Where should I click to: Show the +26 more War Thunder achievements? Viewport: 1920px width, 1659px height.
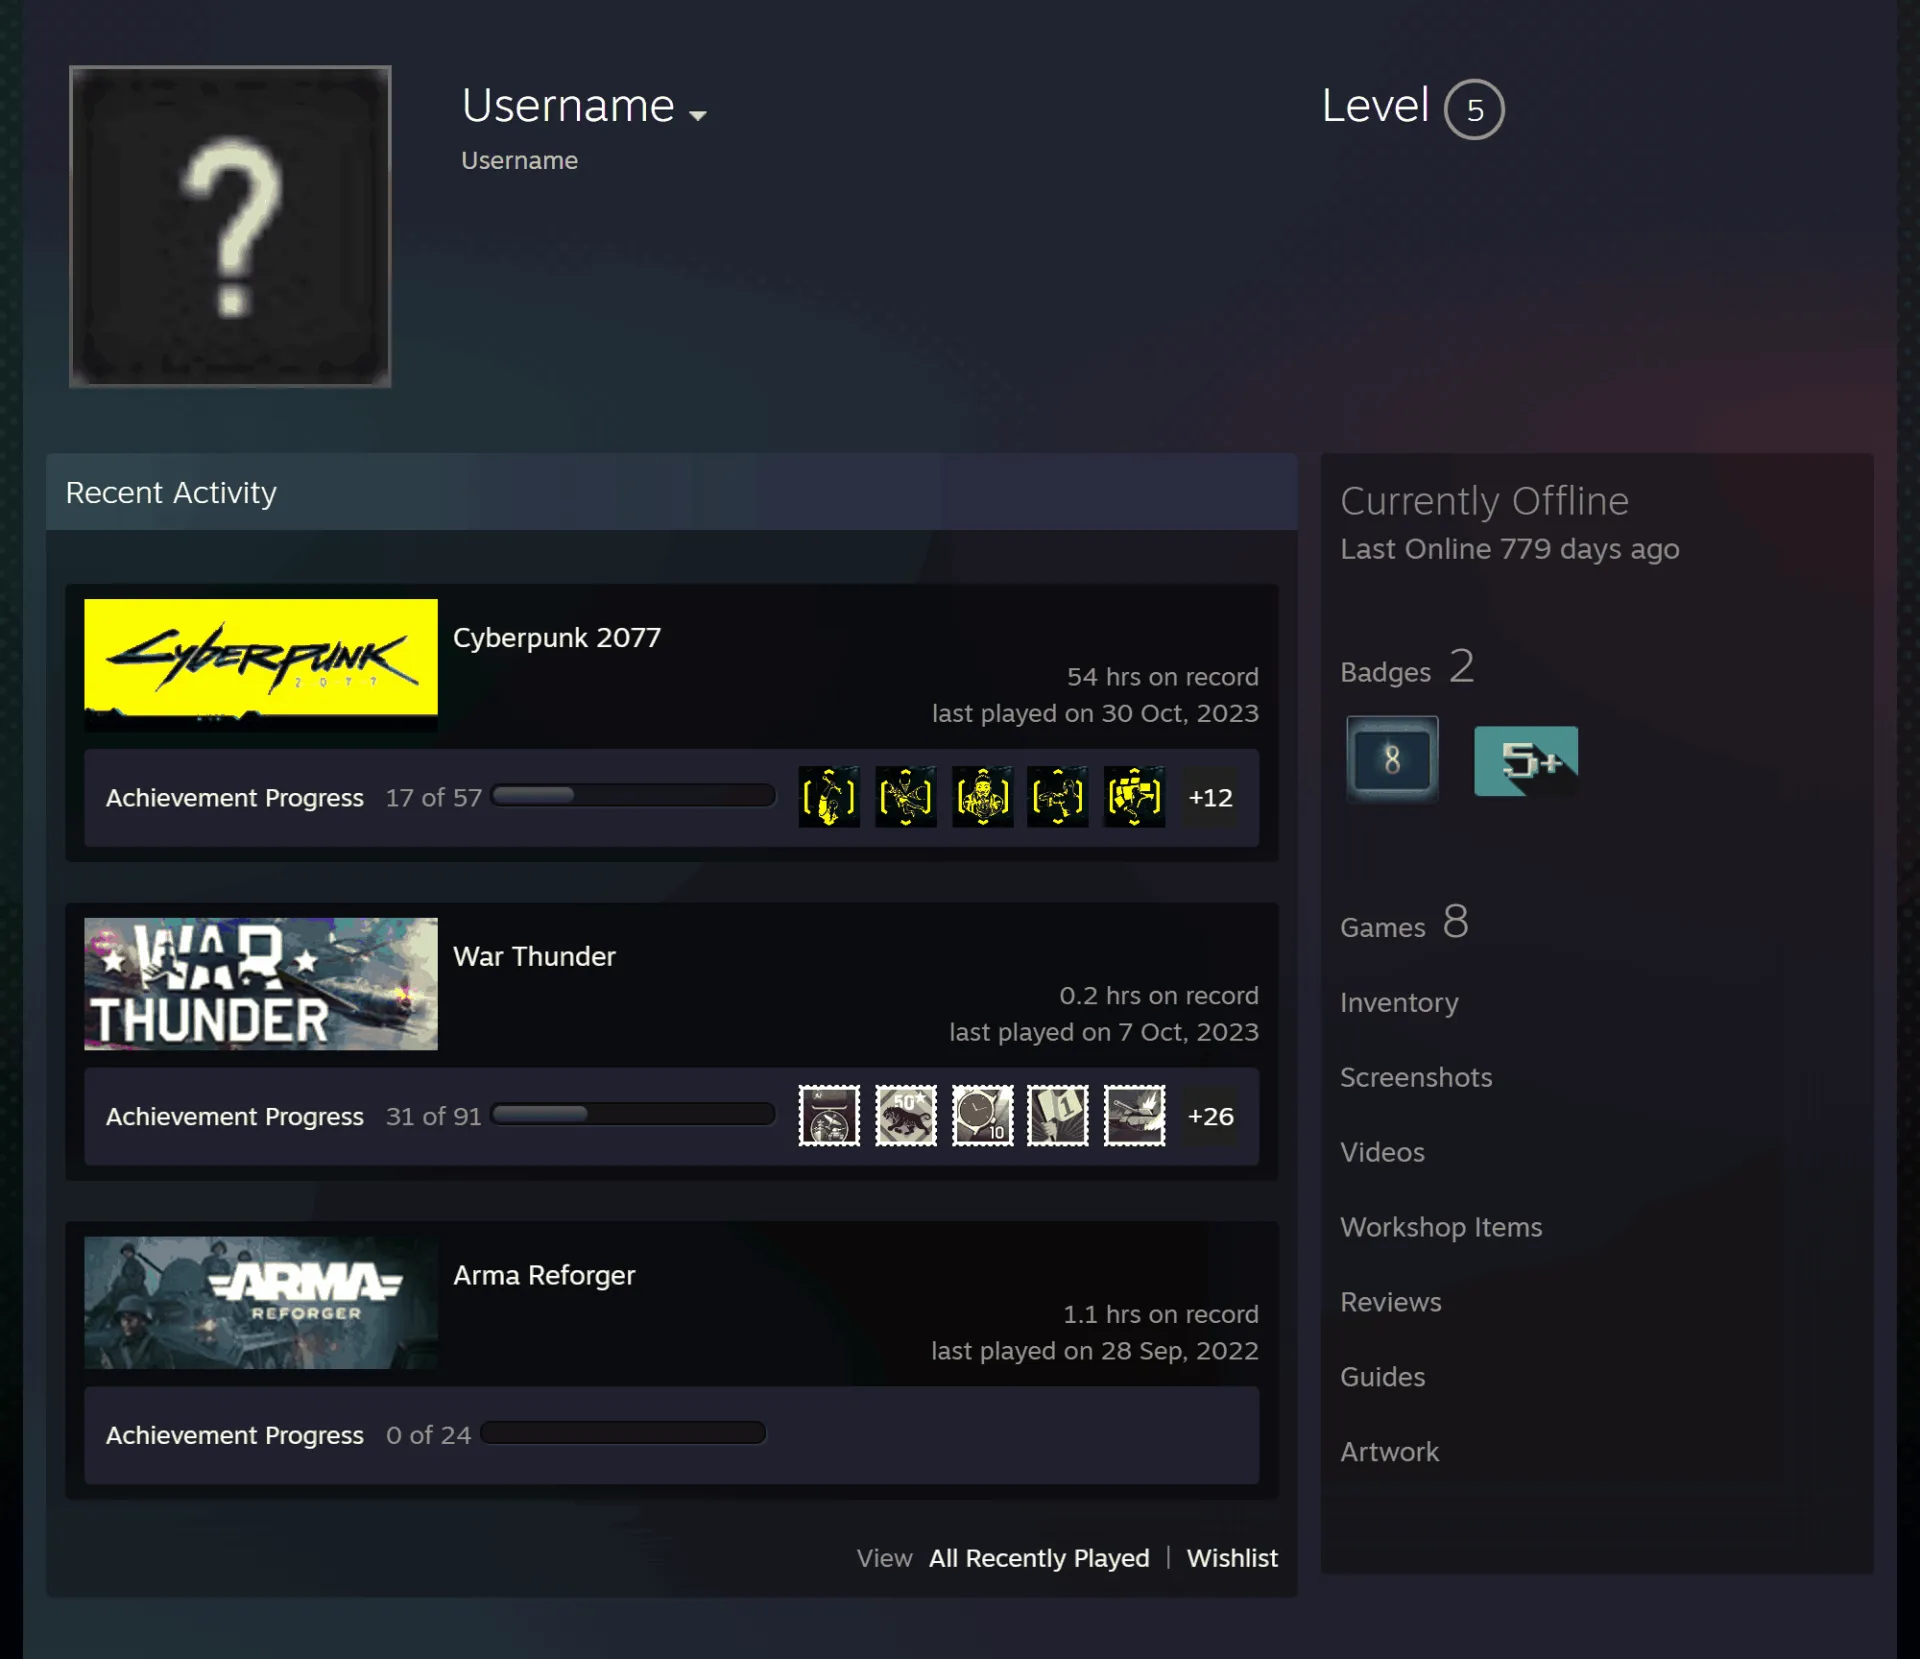[x=1210, y=1115]
